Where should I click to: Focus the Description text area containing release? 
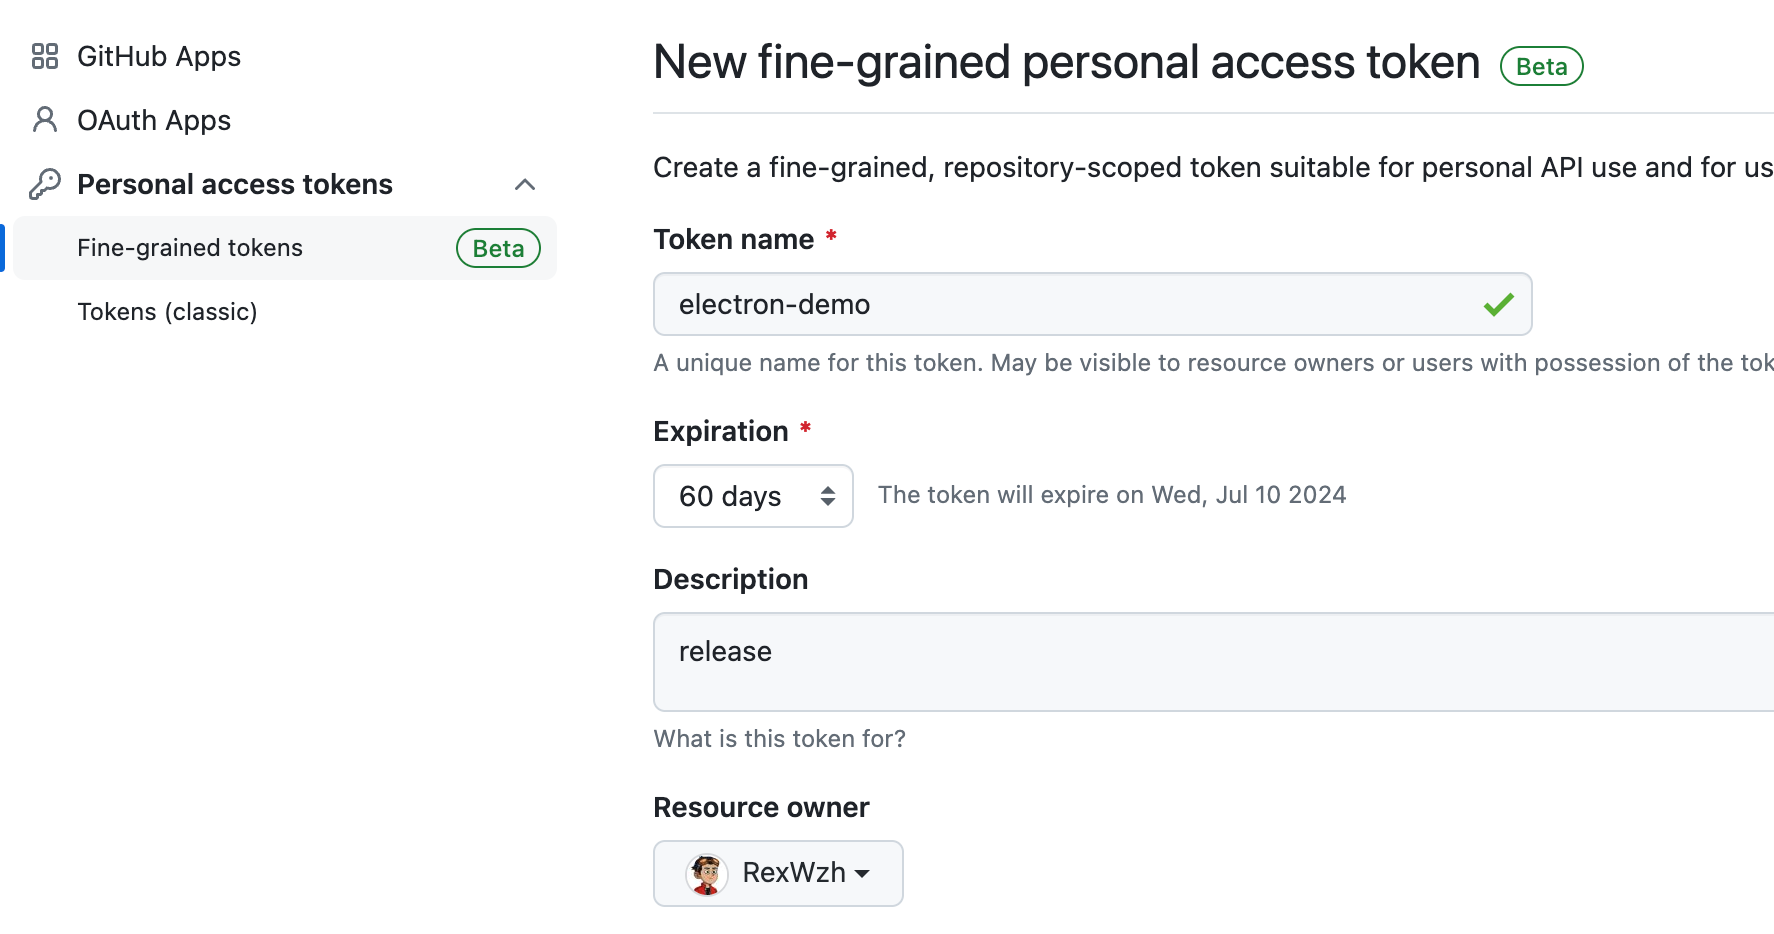[1214, 662]
